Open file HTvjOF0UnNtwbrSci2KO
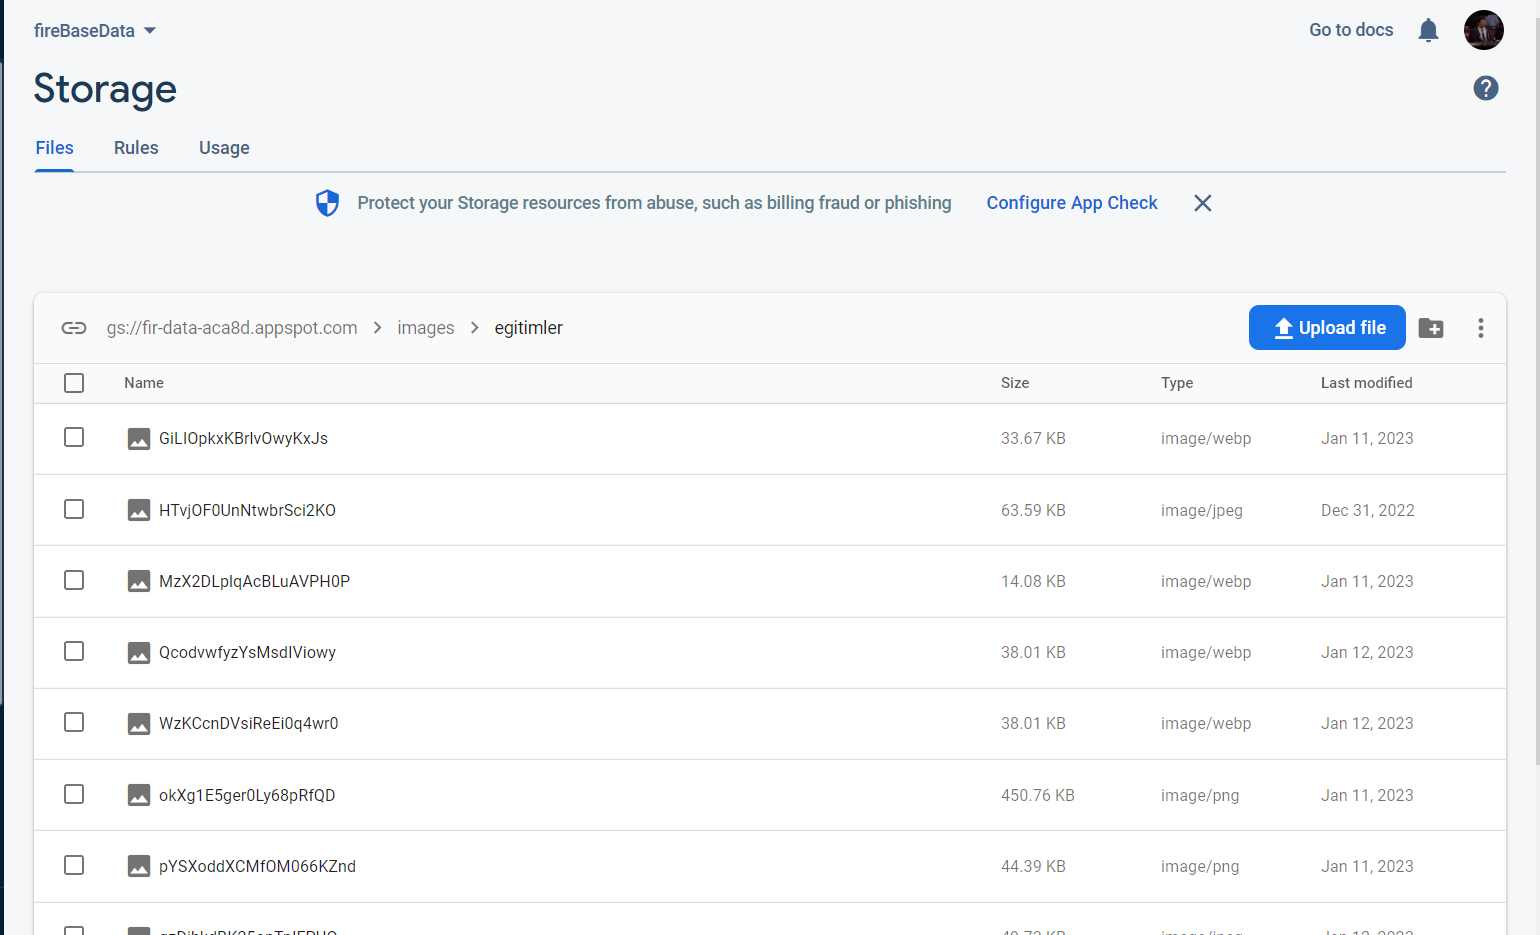The width and height of the screenshot is (1540, 935). [x=247, y=510]
